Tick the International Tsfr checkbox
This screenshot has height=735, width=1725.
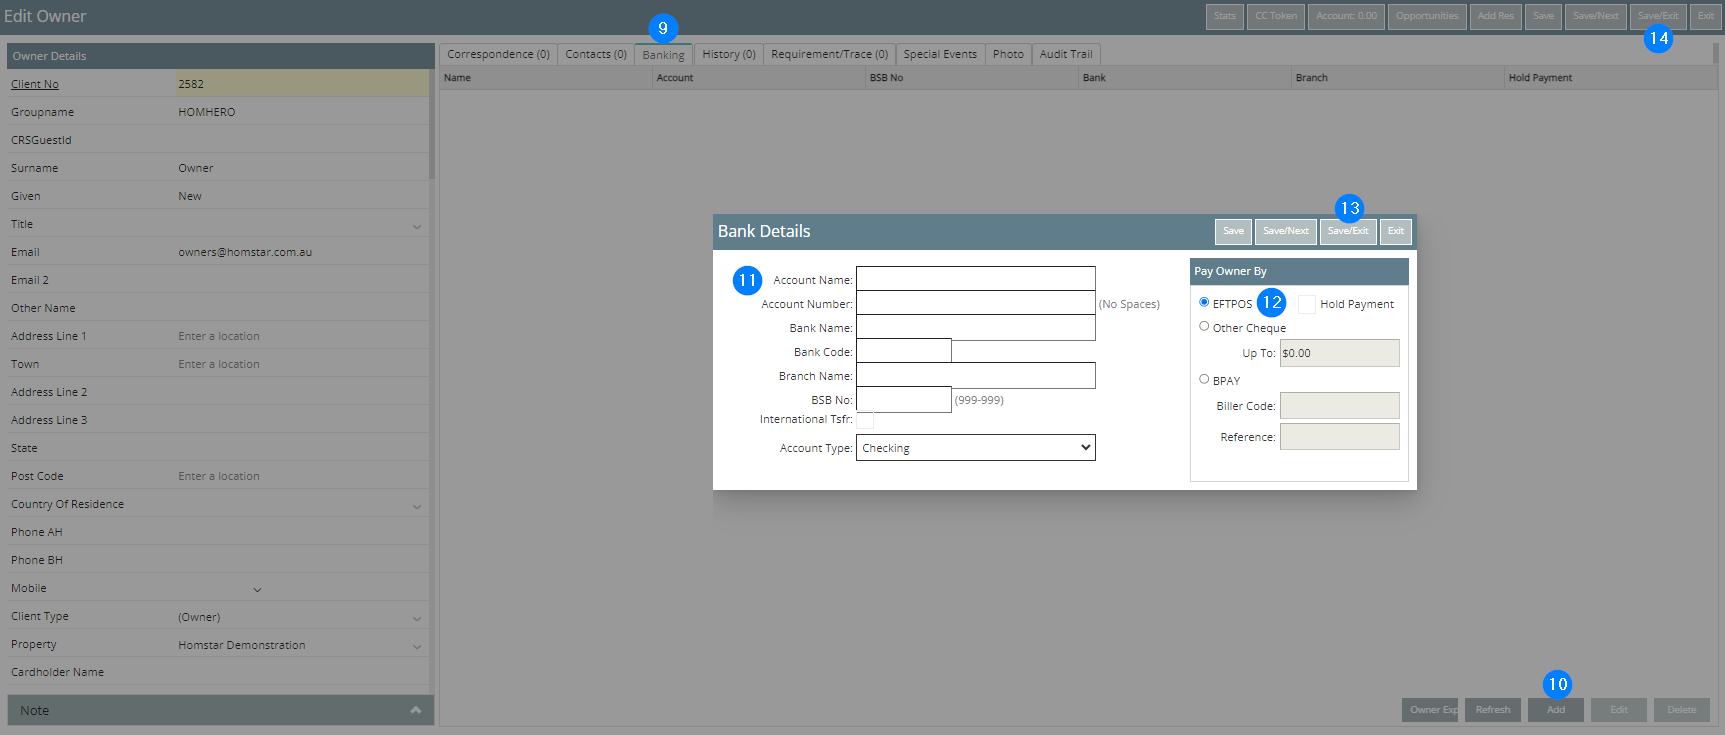coord(865,420)
